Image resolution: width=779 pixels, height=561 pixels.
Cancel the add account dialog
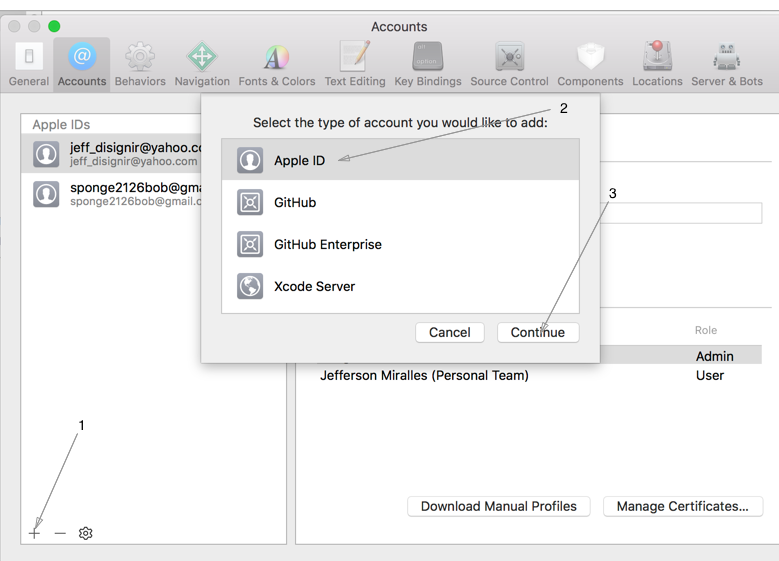[x=450, y=332]
